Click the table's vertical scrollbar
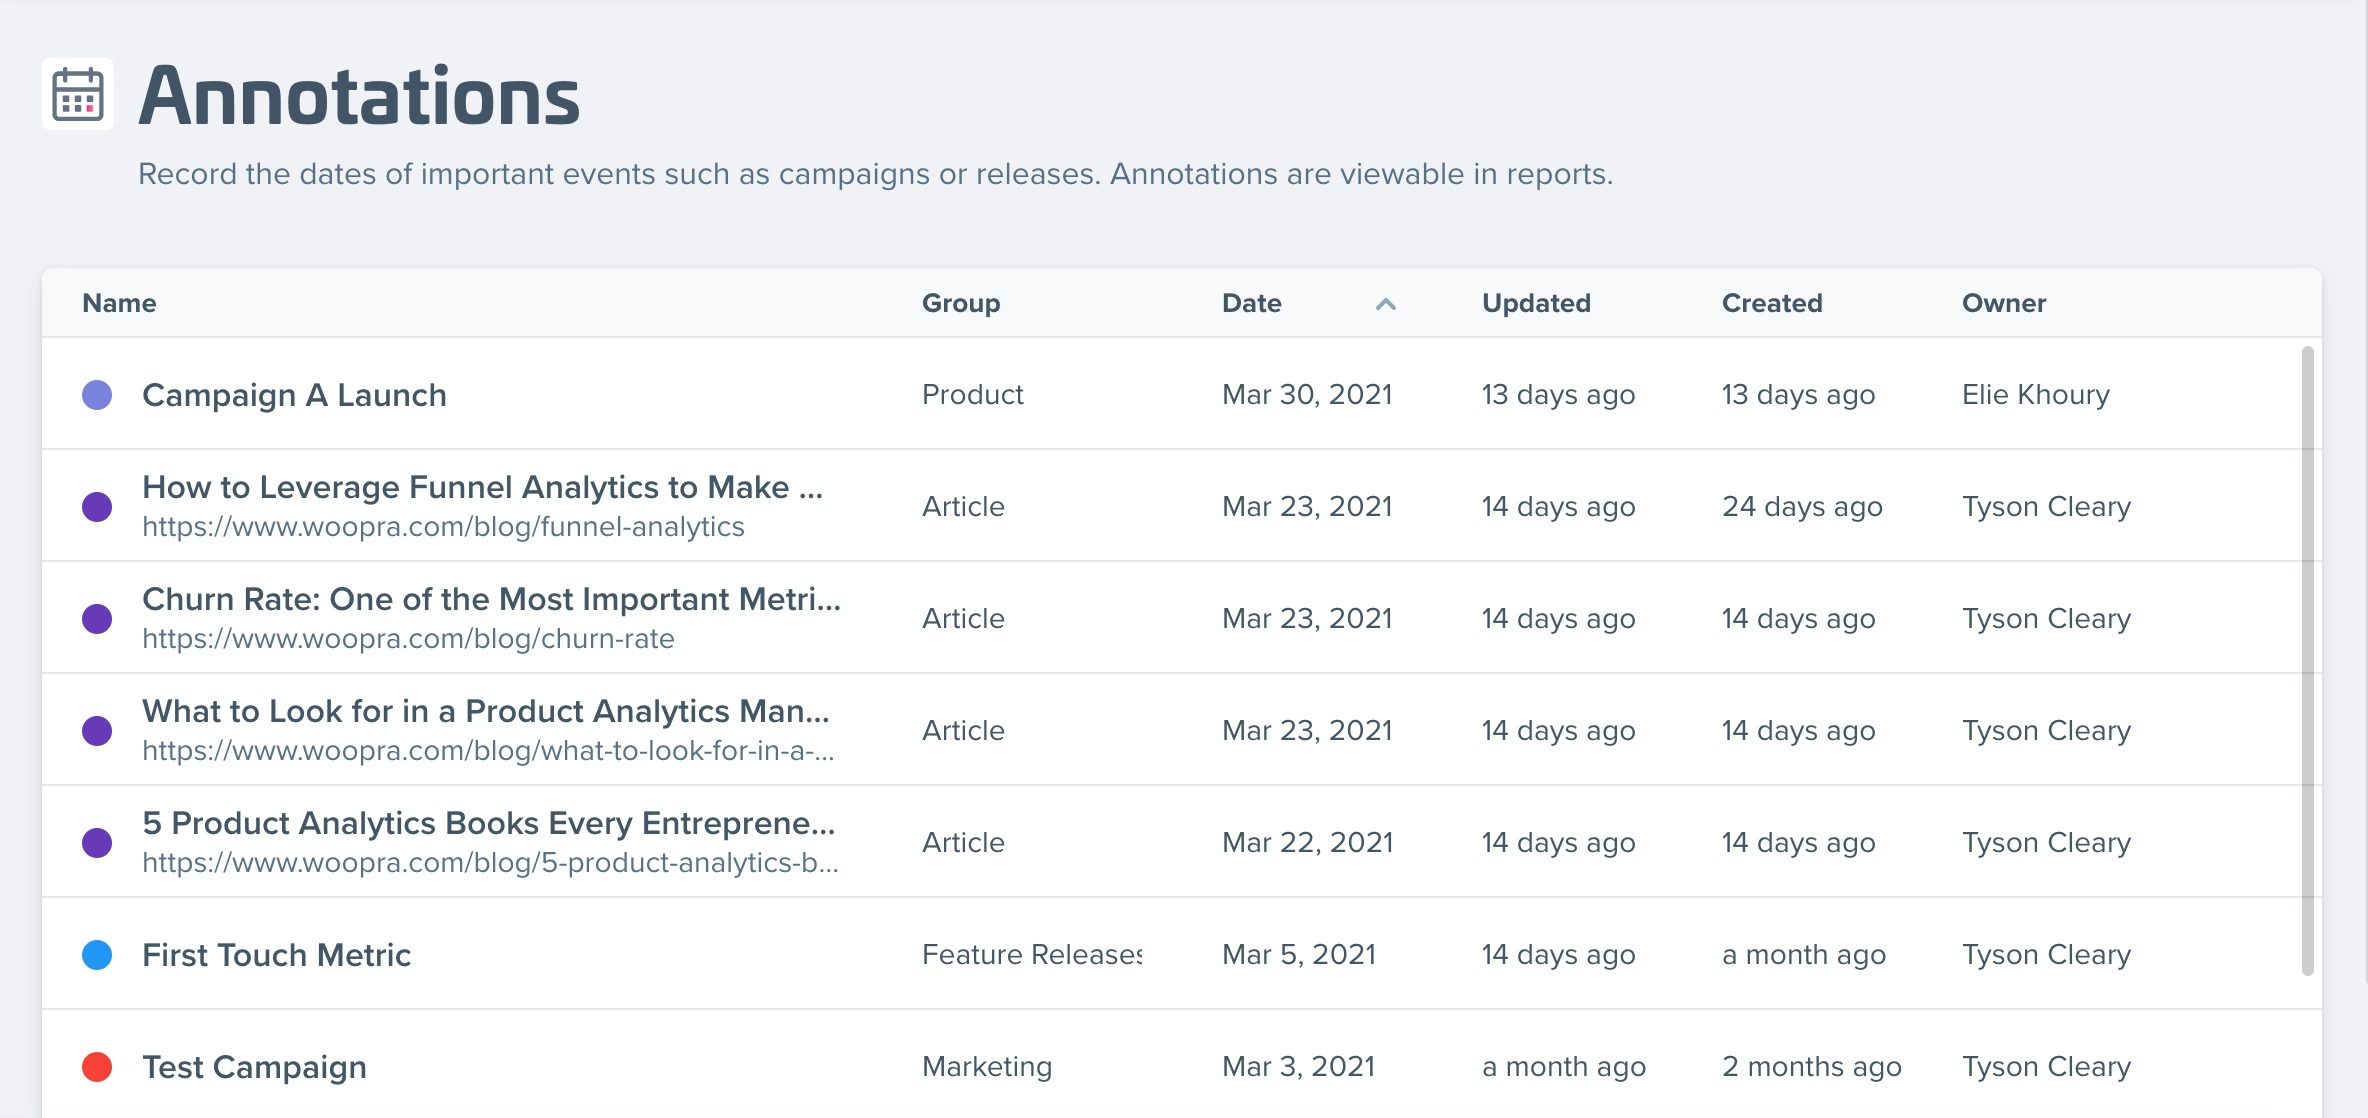The width and height of the screenshot is (2368, 1118). click(2307, 660)
